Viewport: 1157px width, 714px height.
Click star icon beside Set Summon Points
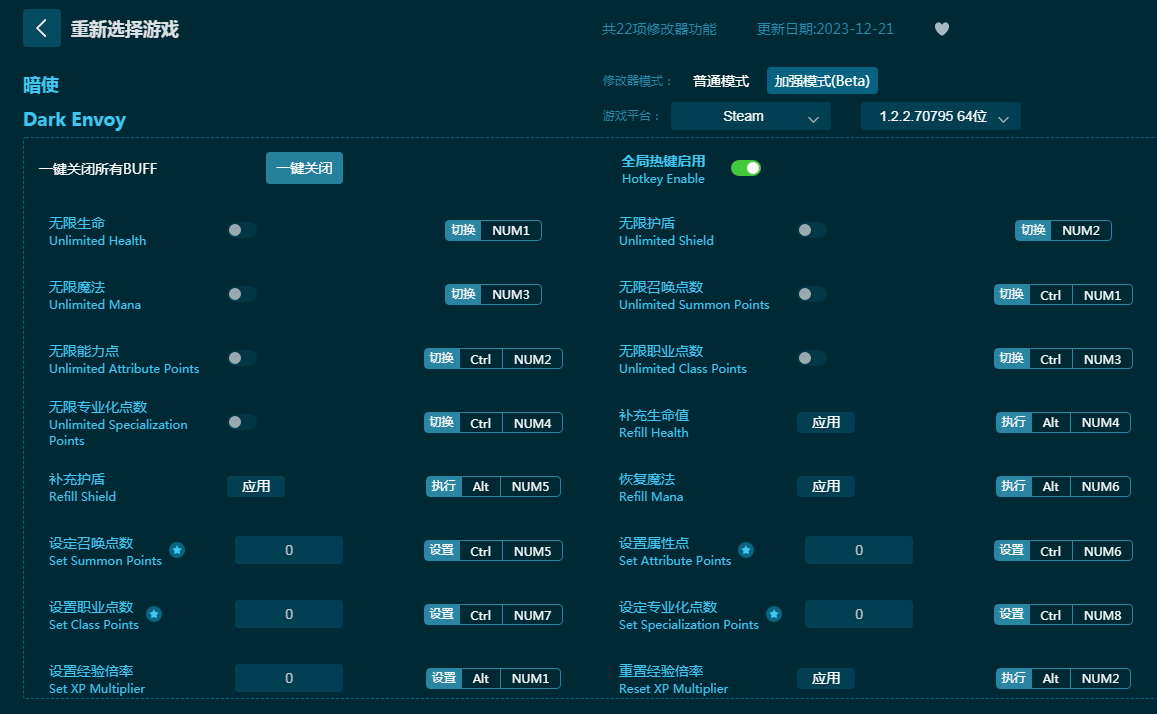point(177,550)
